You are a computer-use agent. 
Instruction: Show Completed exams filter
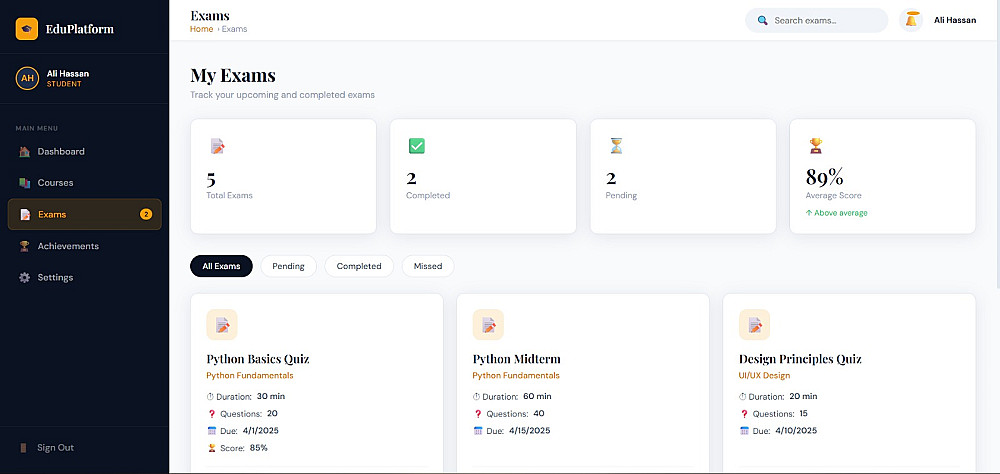tap(359, 266)
